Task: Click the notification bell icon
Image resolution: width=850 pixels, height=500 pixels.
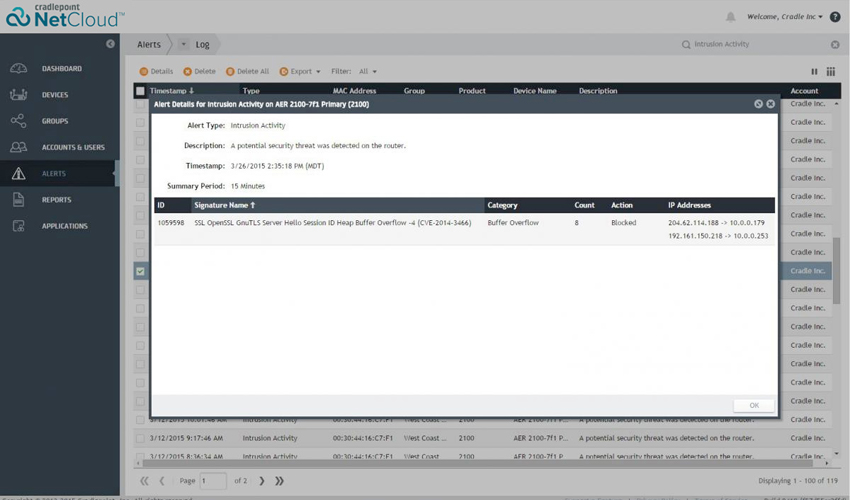Action: click(x=730, y=17)
